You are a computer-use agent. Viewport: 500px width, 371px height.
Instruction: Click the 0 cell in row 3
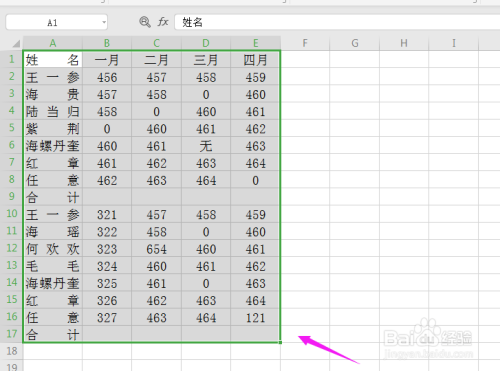(x=206, y=94)
